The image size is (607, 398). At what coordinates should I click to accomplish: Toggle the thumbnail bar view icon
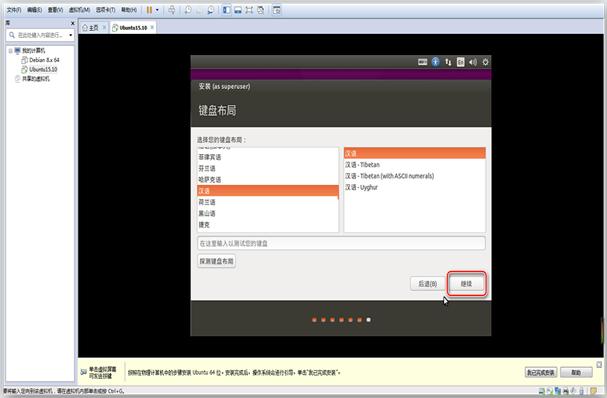point(238,10)
